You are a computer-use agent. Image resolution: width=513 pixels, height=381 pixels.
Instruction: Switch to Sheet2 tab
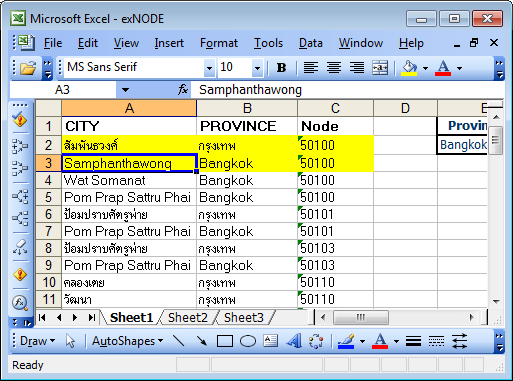coord(188,317)
